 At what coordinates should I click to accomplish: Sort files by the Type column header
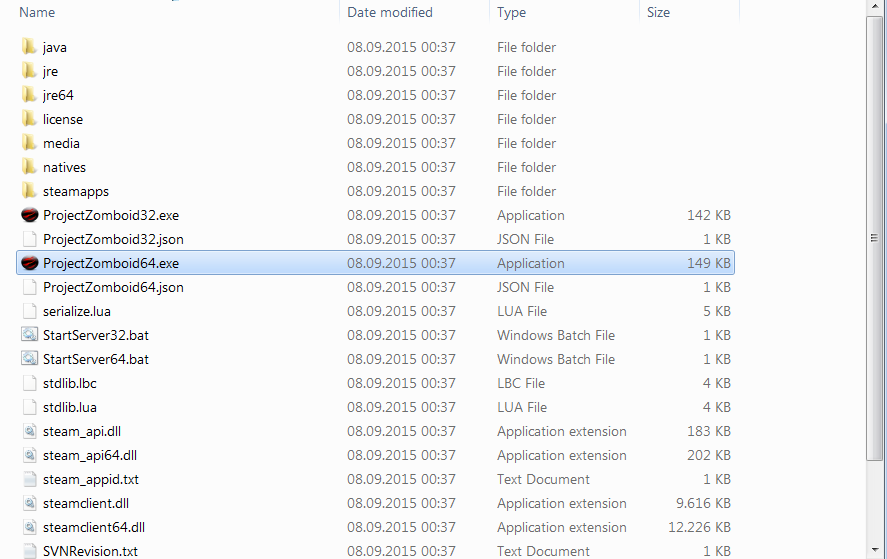(x=511, y=12)
